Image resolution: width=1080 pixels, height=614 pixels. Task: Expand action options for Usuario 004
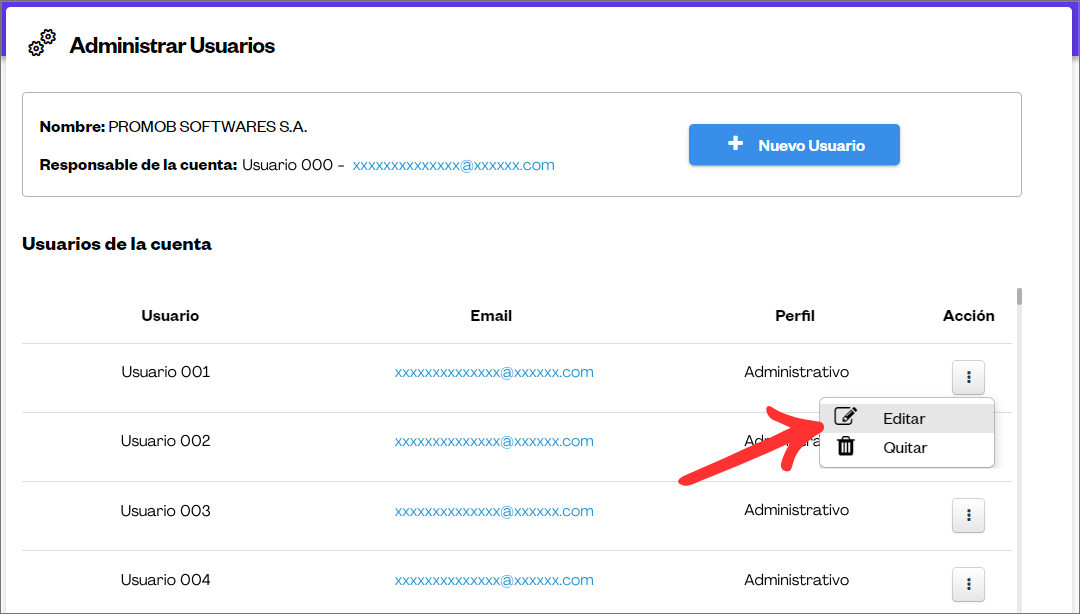[968, 584]
